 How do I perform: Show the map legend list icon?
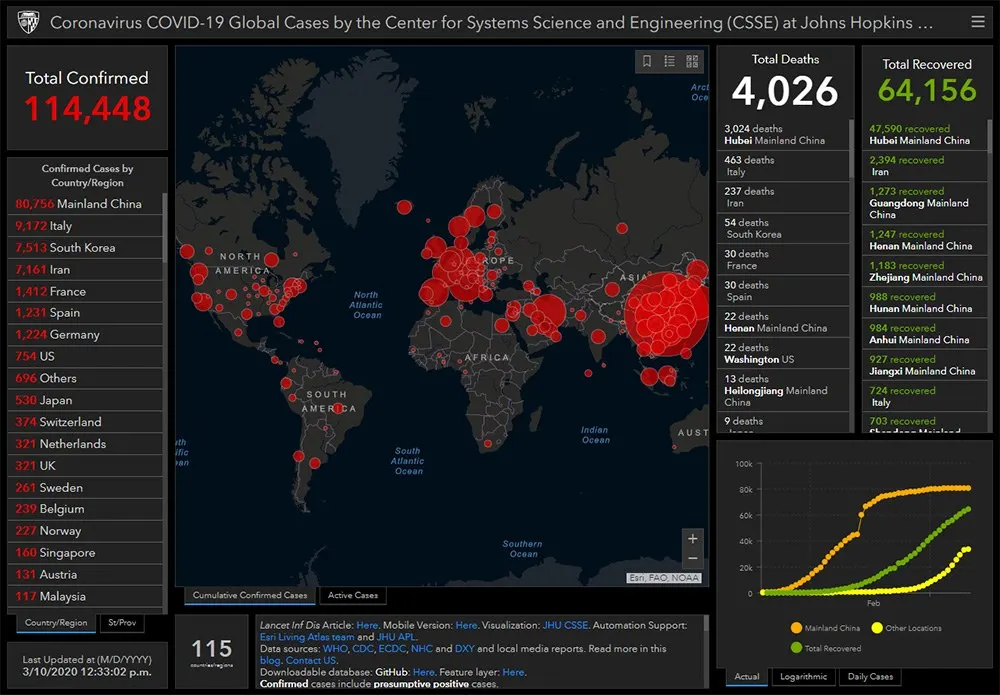coord(670,62)
